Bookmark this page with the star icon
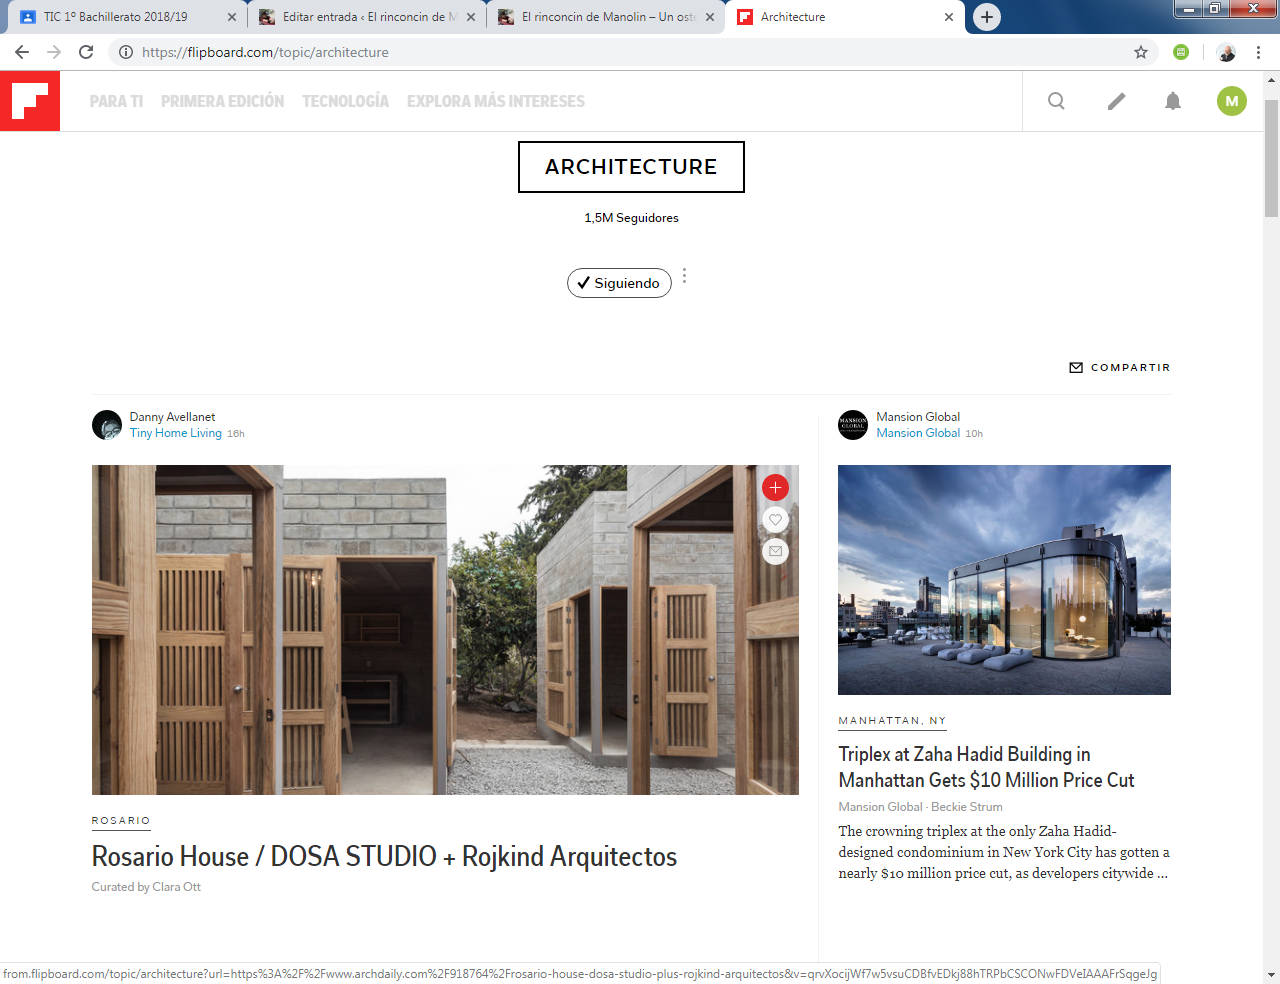Image resolution: width=1280 pixels, height=984 pixels. point(1140,52)
